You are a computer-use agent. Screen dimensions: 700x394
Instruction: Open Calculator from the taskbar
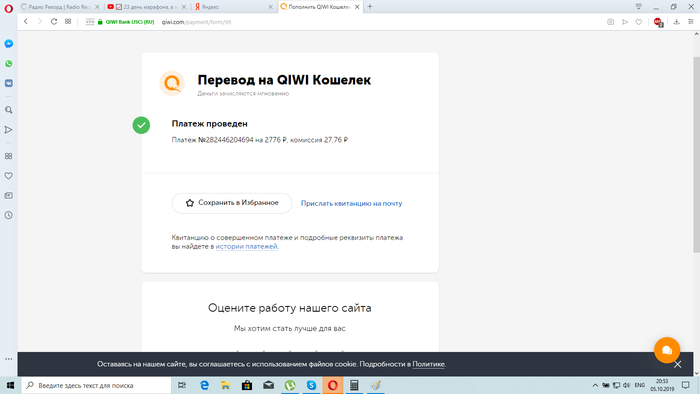[x=354, y=385]
